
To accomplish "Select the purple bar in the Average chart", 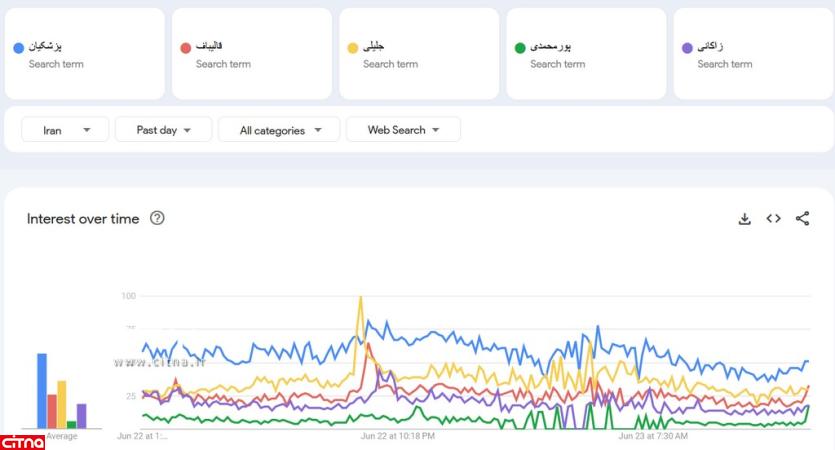I will 82,416.
